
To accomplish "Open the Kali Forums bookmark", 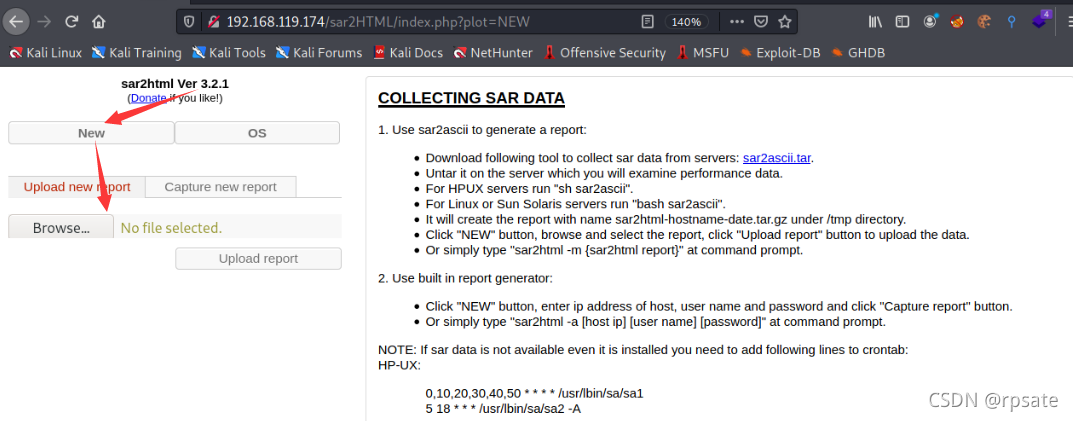I will pyautogui.click(x=319, y=52).
